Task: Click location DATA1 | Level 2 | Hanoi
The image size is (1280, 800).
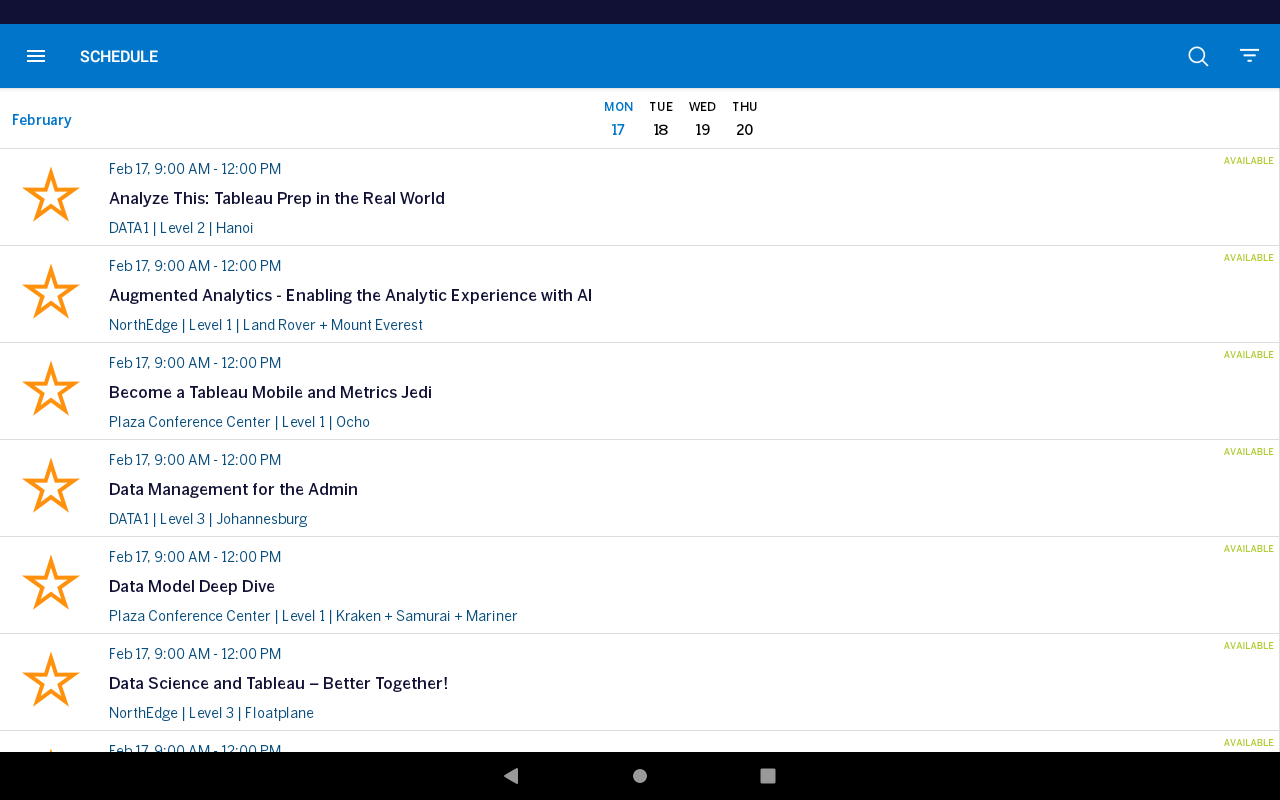Action: 181,228
